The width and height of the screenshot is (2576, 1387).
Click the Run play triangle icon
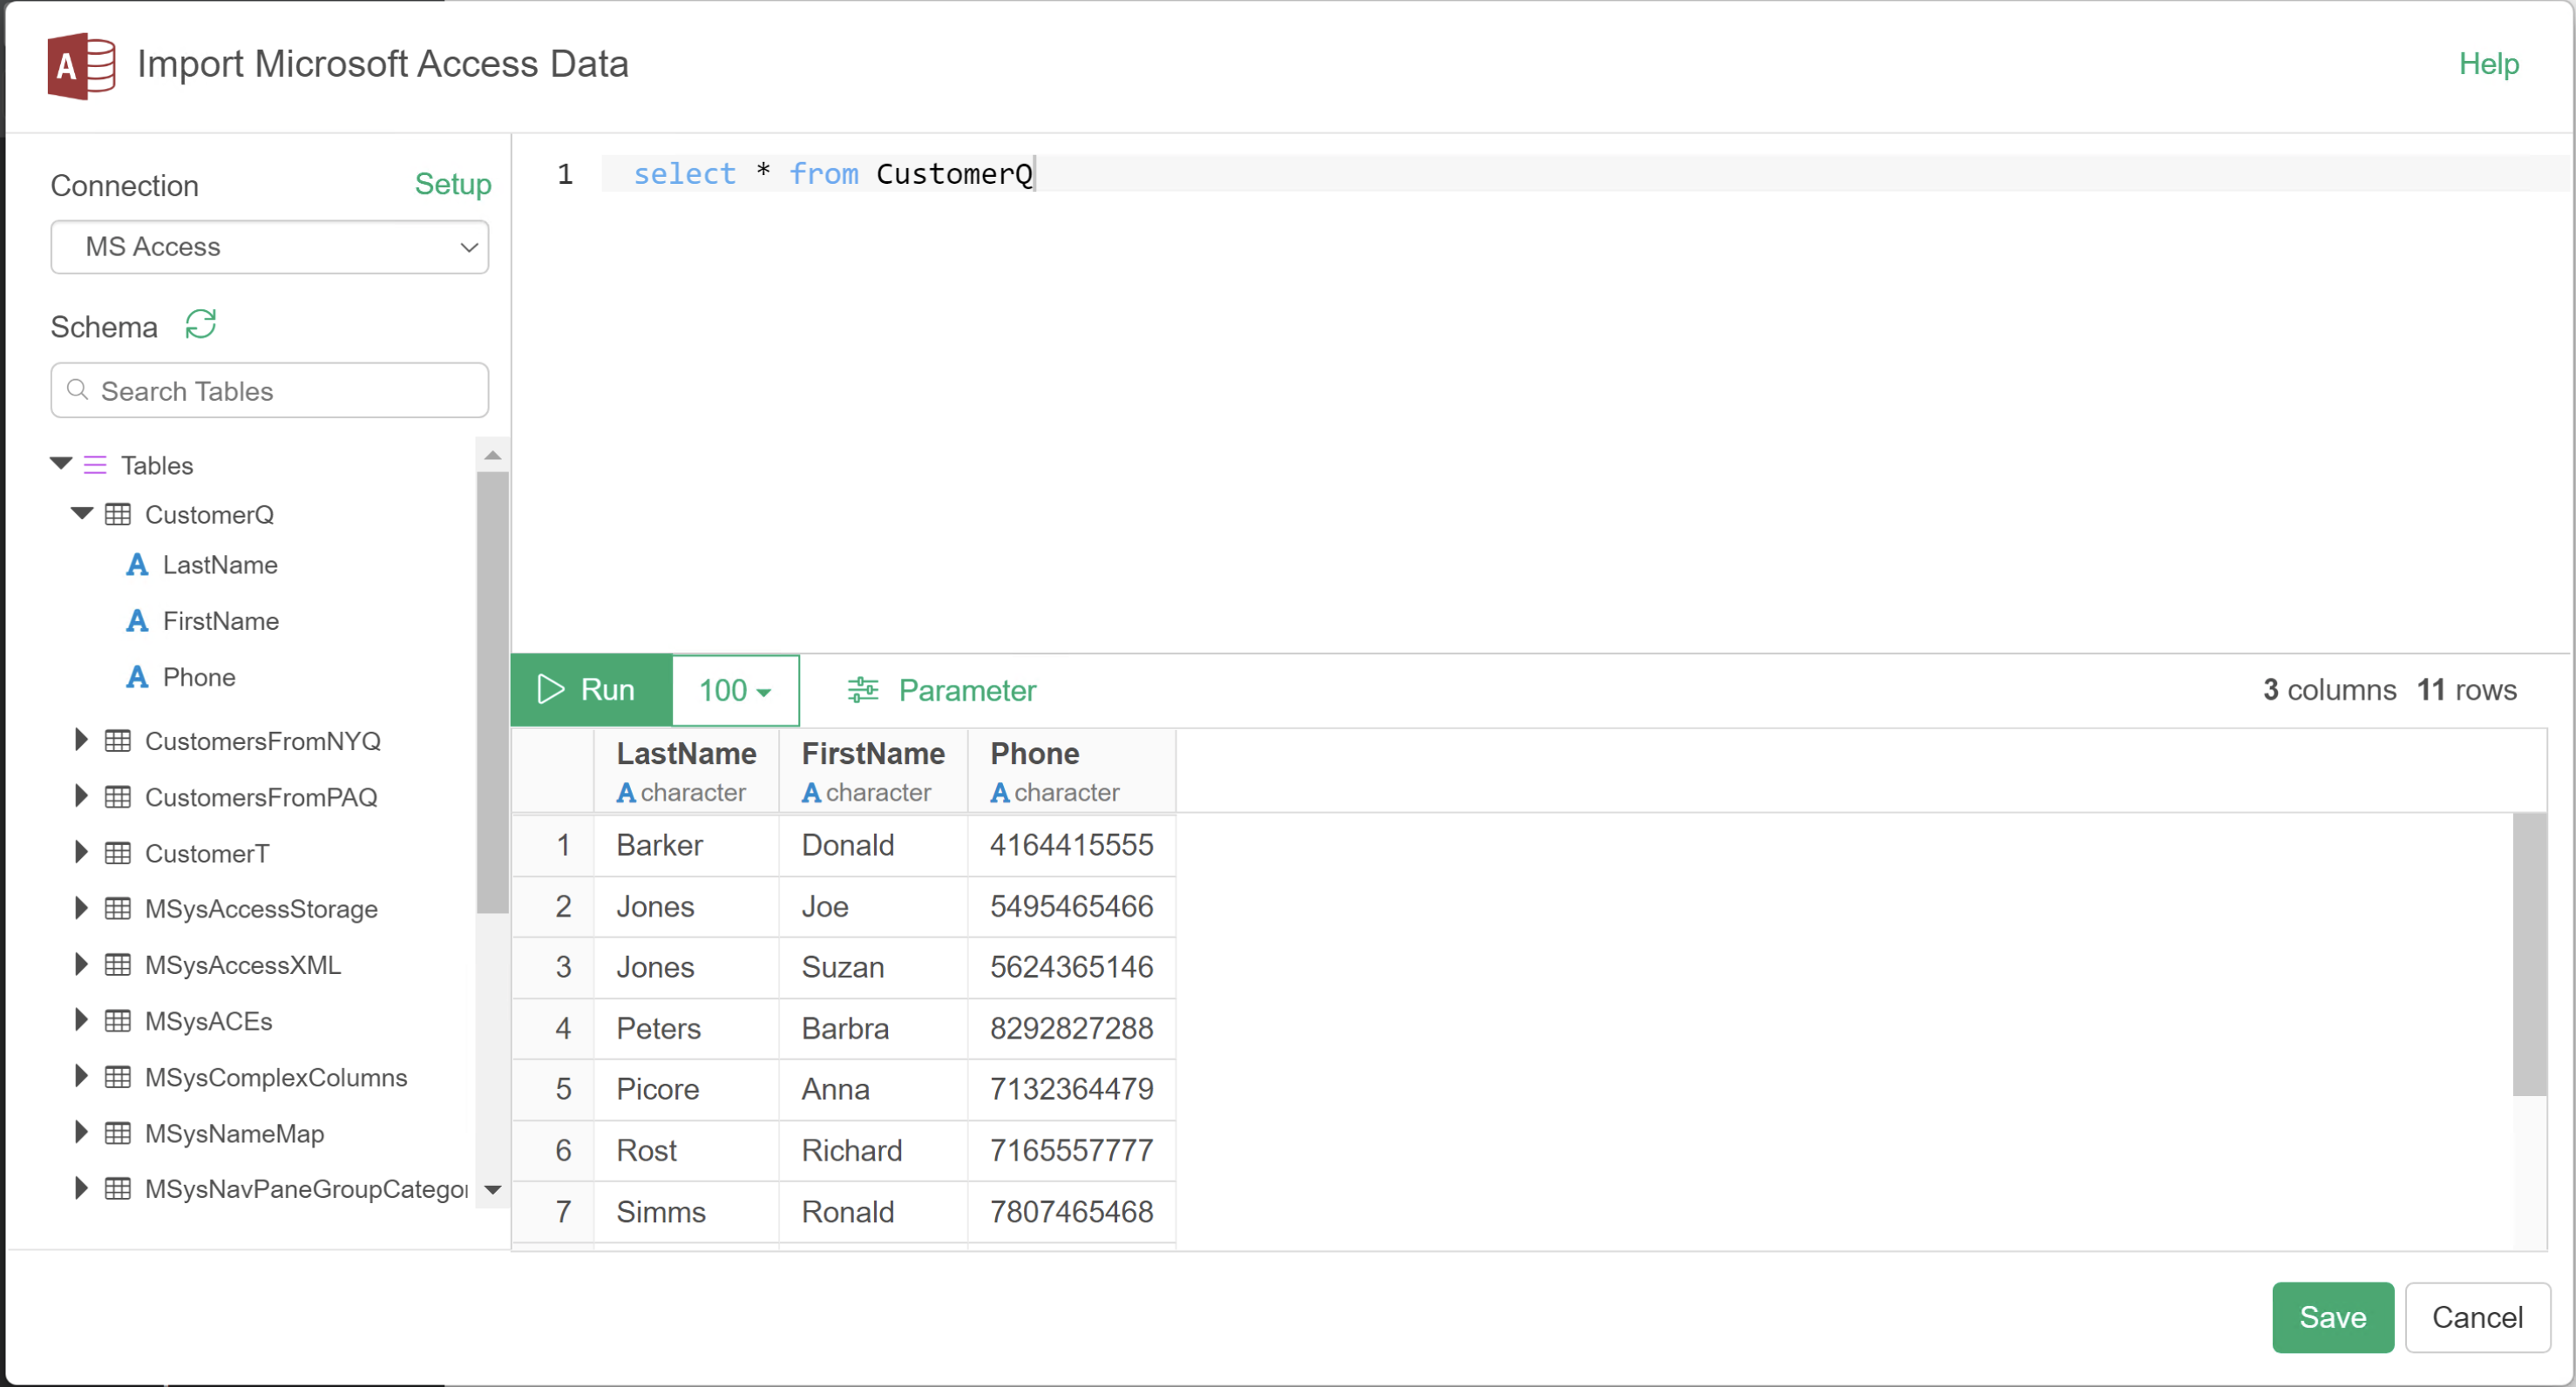[550, 689]
